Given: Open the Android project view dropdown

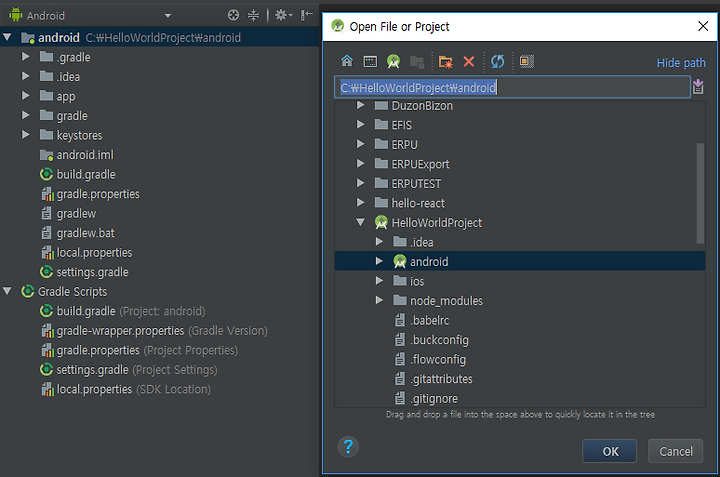Looking at the screenshot, I should (x=168, y=16).
